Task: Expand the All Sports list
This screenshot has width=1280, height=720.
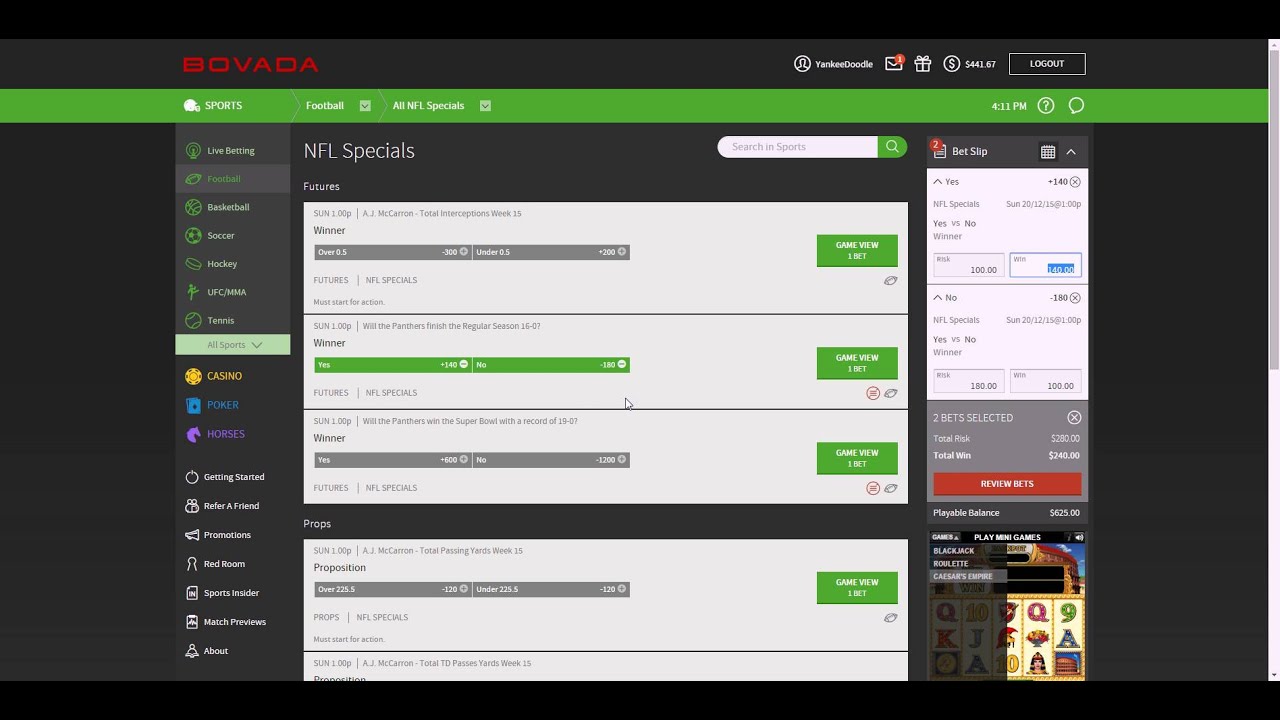Action: point(233,345)
